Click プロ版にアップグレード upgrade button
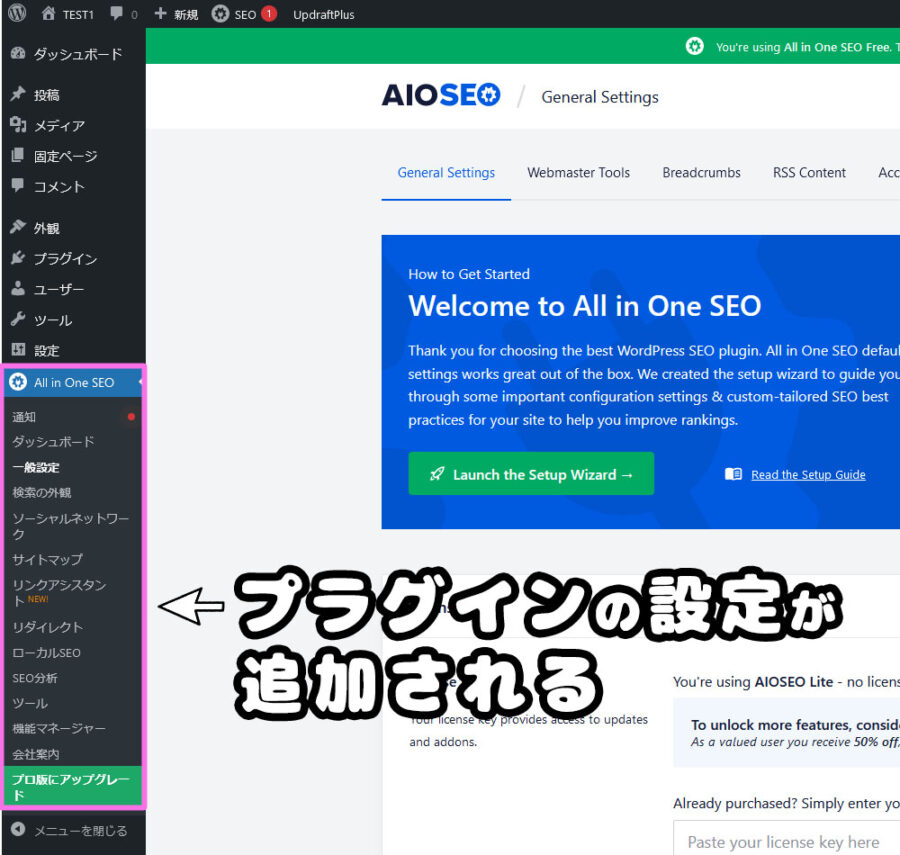Screen dimensions: 900x855 (73, 786)
